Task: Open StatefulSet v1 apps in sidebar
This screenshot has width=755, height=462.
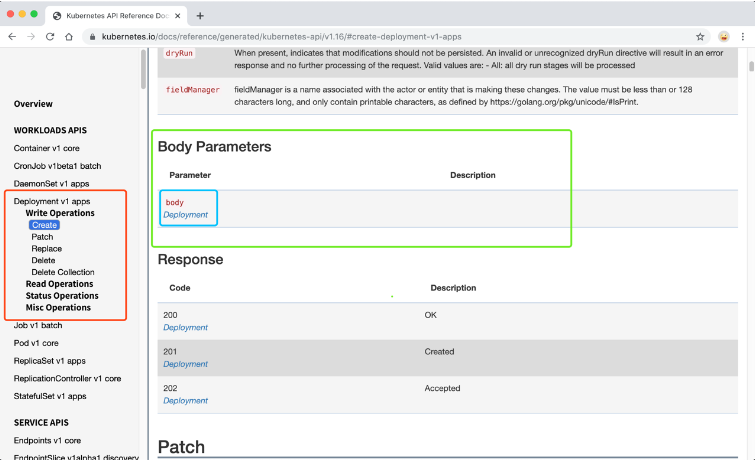Action: point(50,396)
